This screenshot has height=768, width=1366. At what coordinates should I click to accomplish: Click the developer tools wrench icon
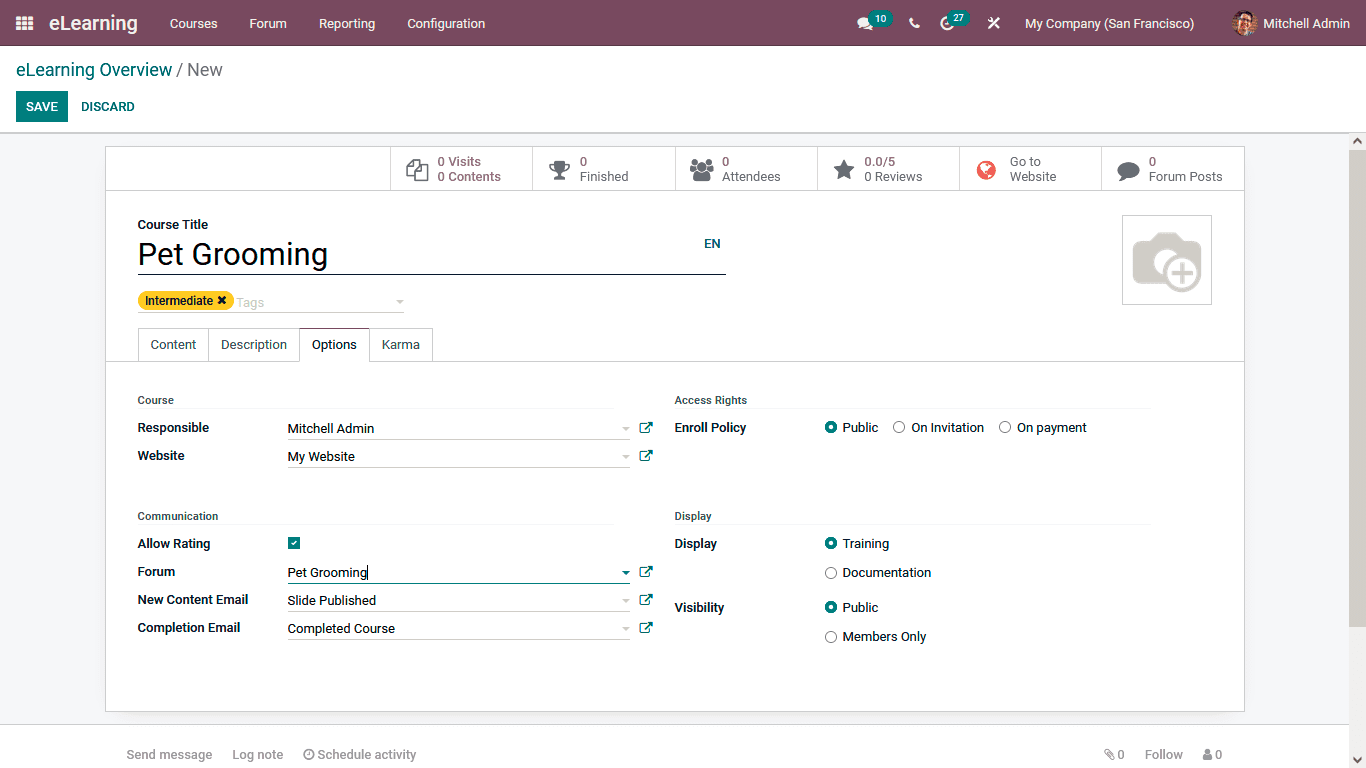click(993, 23)
